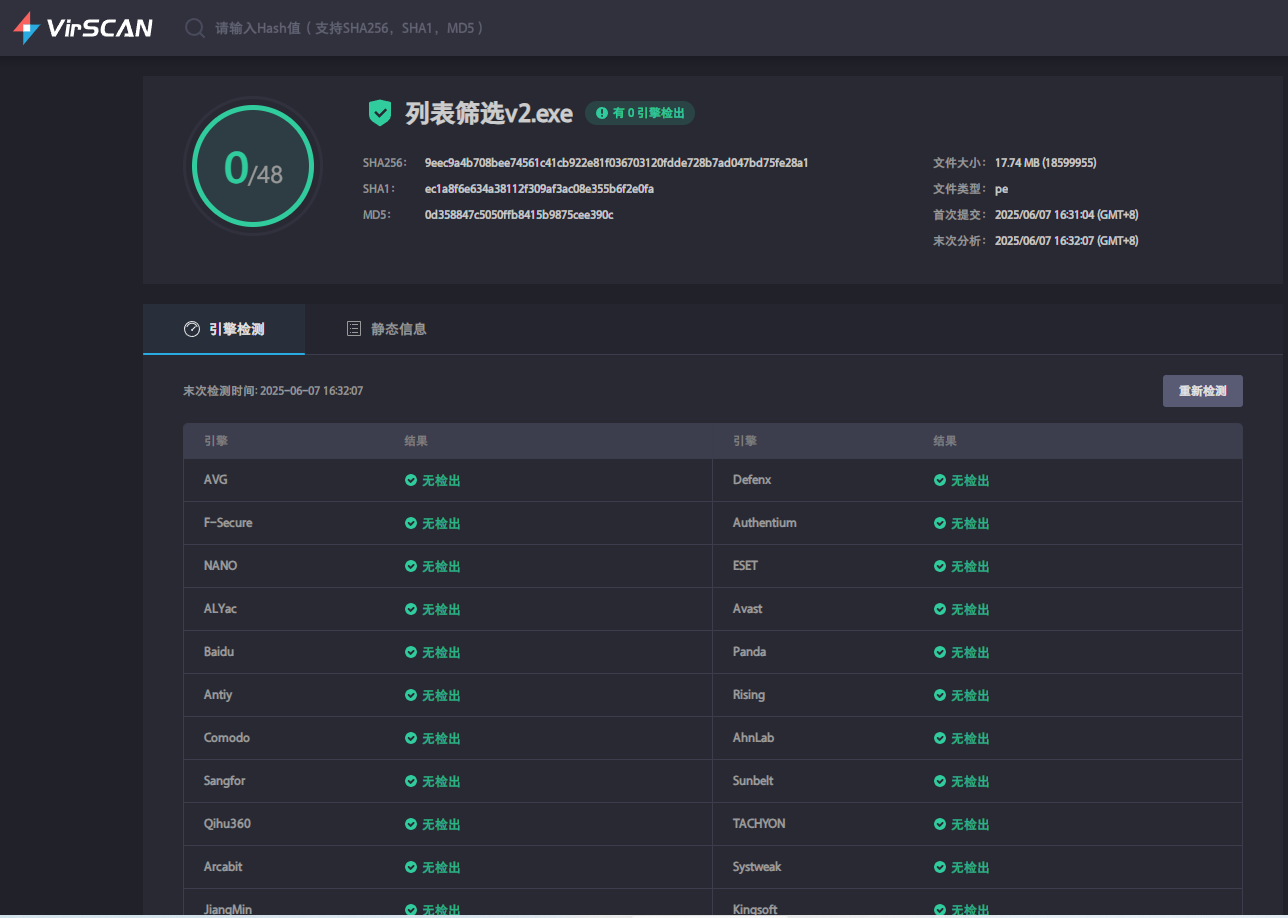This screenshot has height=918, width=1288.
Task: Click the green shield icon beside file name
Action: click(380, 113)
